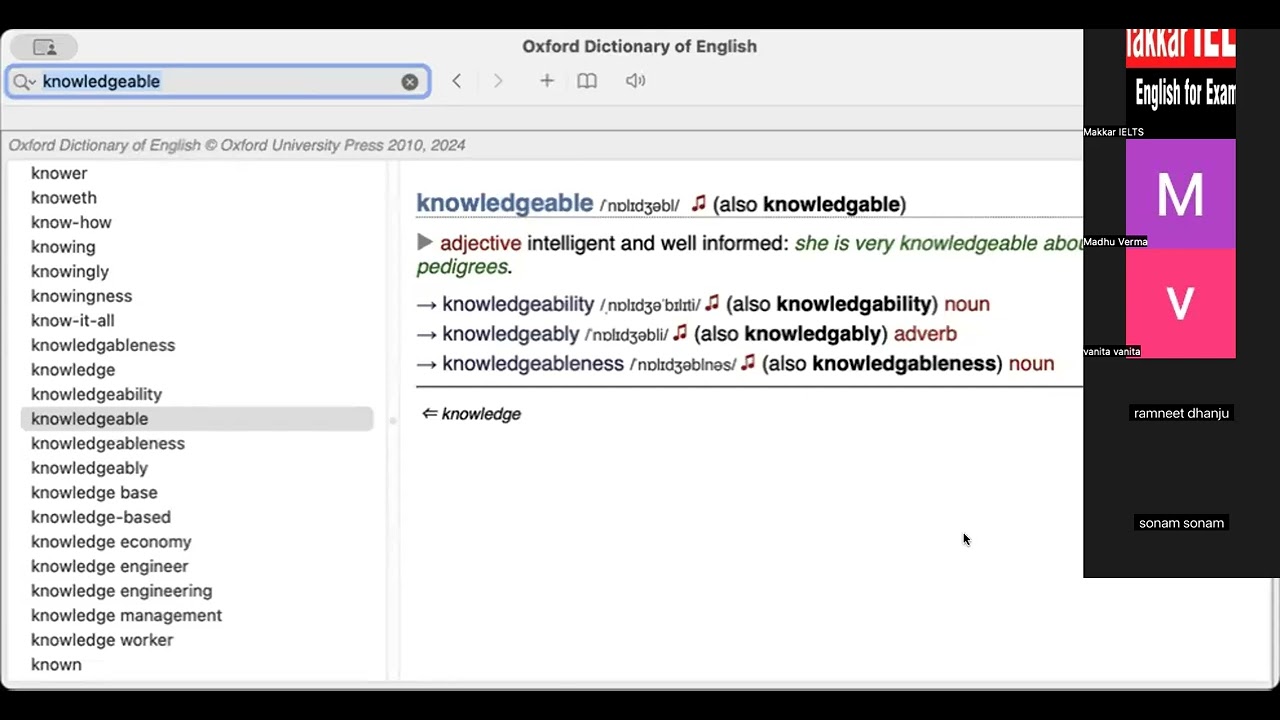The width and height of the screenshot is (1280, 720).
Task: Select knowledge engineering in the word list
Action: pos(121,591)
